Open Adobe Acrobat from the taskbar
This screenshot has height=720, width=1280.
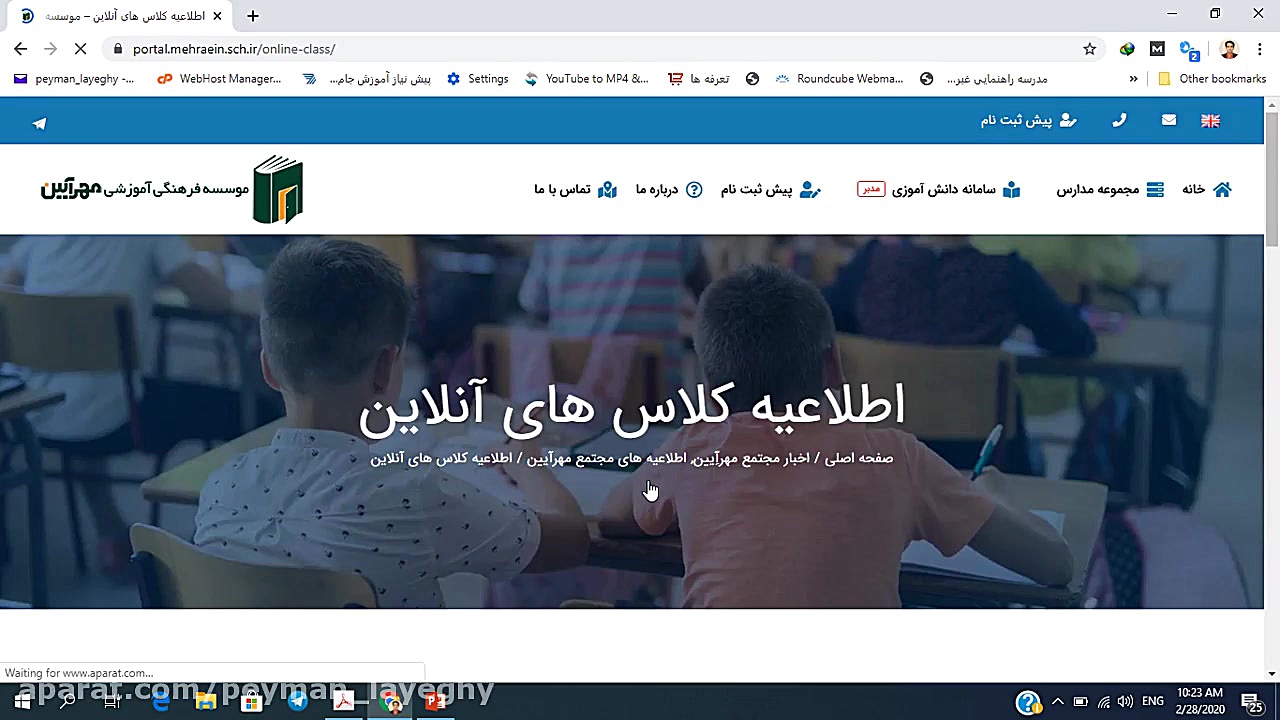coord(343,700)
